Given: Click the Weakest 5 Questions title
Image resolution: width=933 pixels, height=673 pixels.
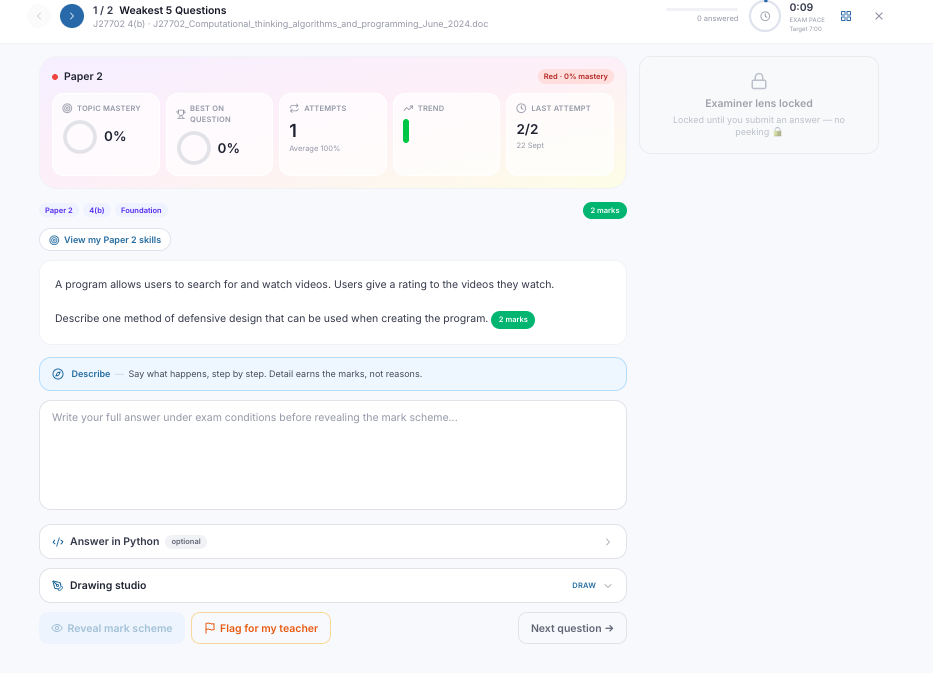Looking at the screenshot, I should point(173,11).
